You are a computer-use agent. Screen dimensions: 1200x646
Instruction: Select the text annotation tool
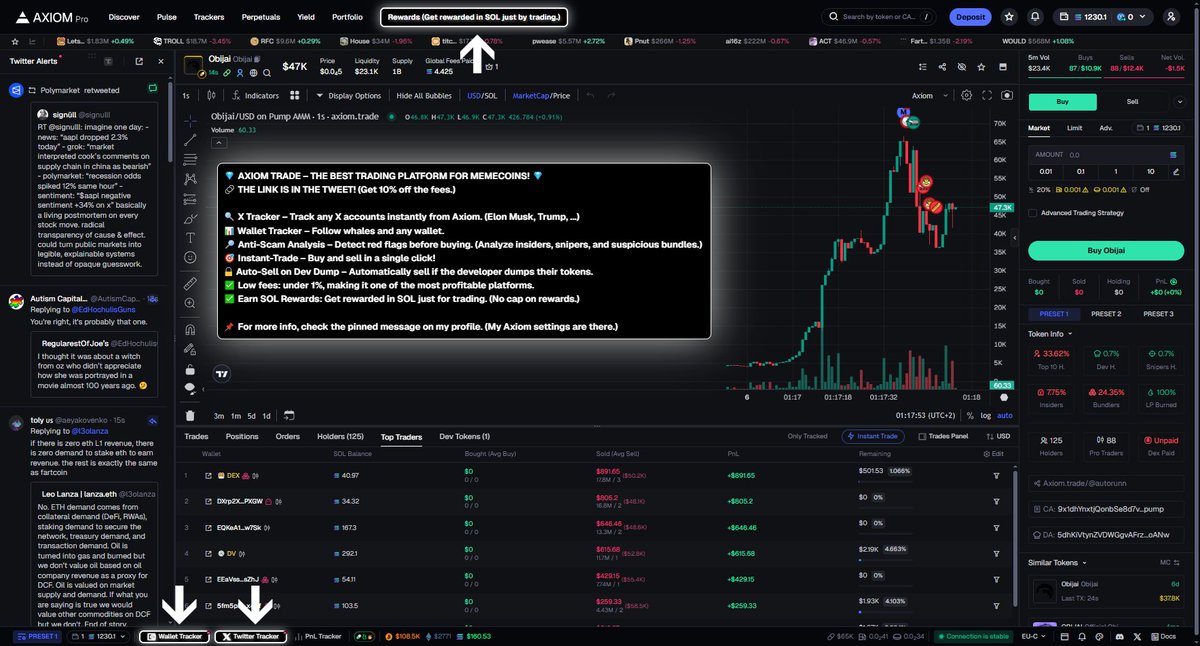coord(191,237)
